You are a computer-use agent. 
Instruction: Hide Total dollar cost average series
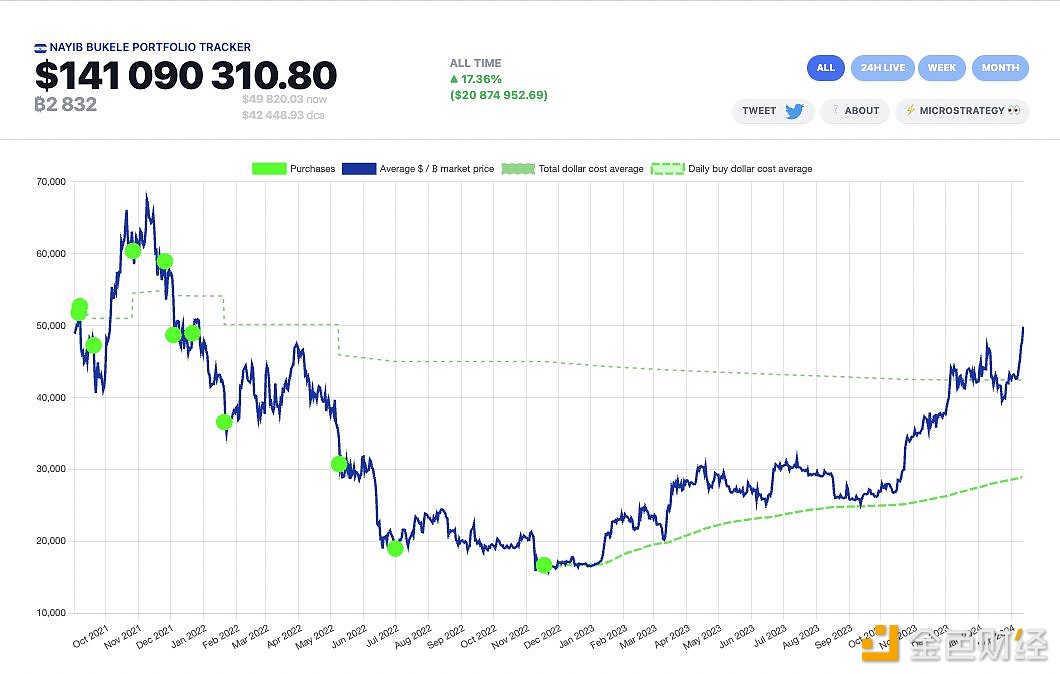[573, 169]
